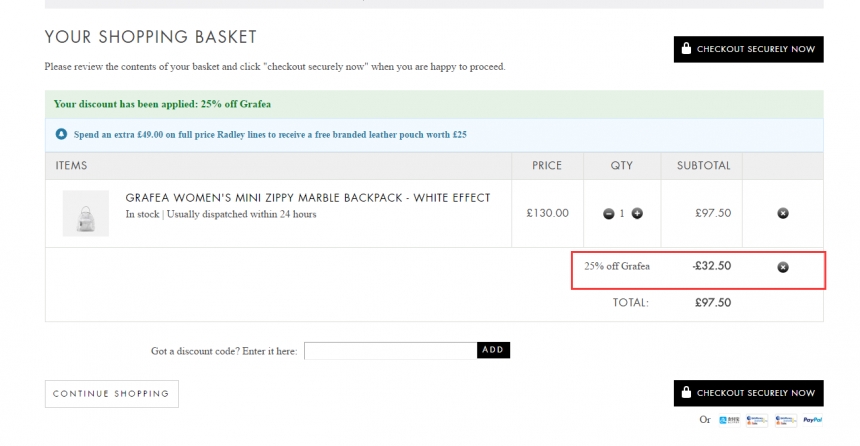This screenshot has width=860, height=446.
Task: Open the backpack product thumbnail
Action: pos(86,213)
